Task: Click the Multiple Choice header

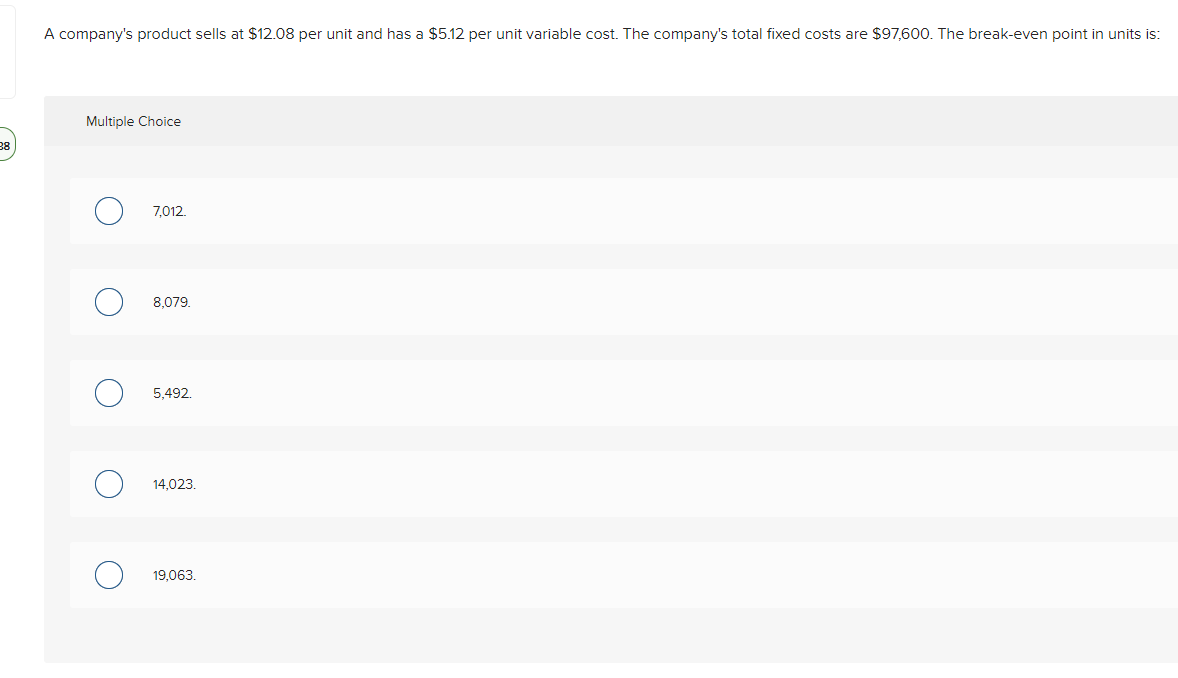Action: pyautogui.click(x=133, y=121)
